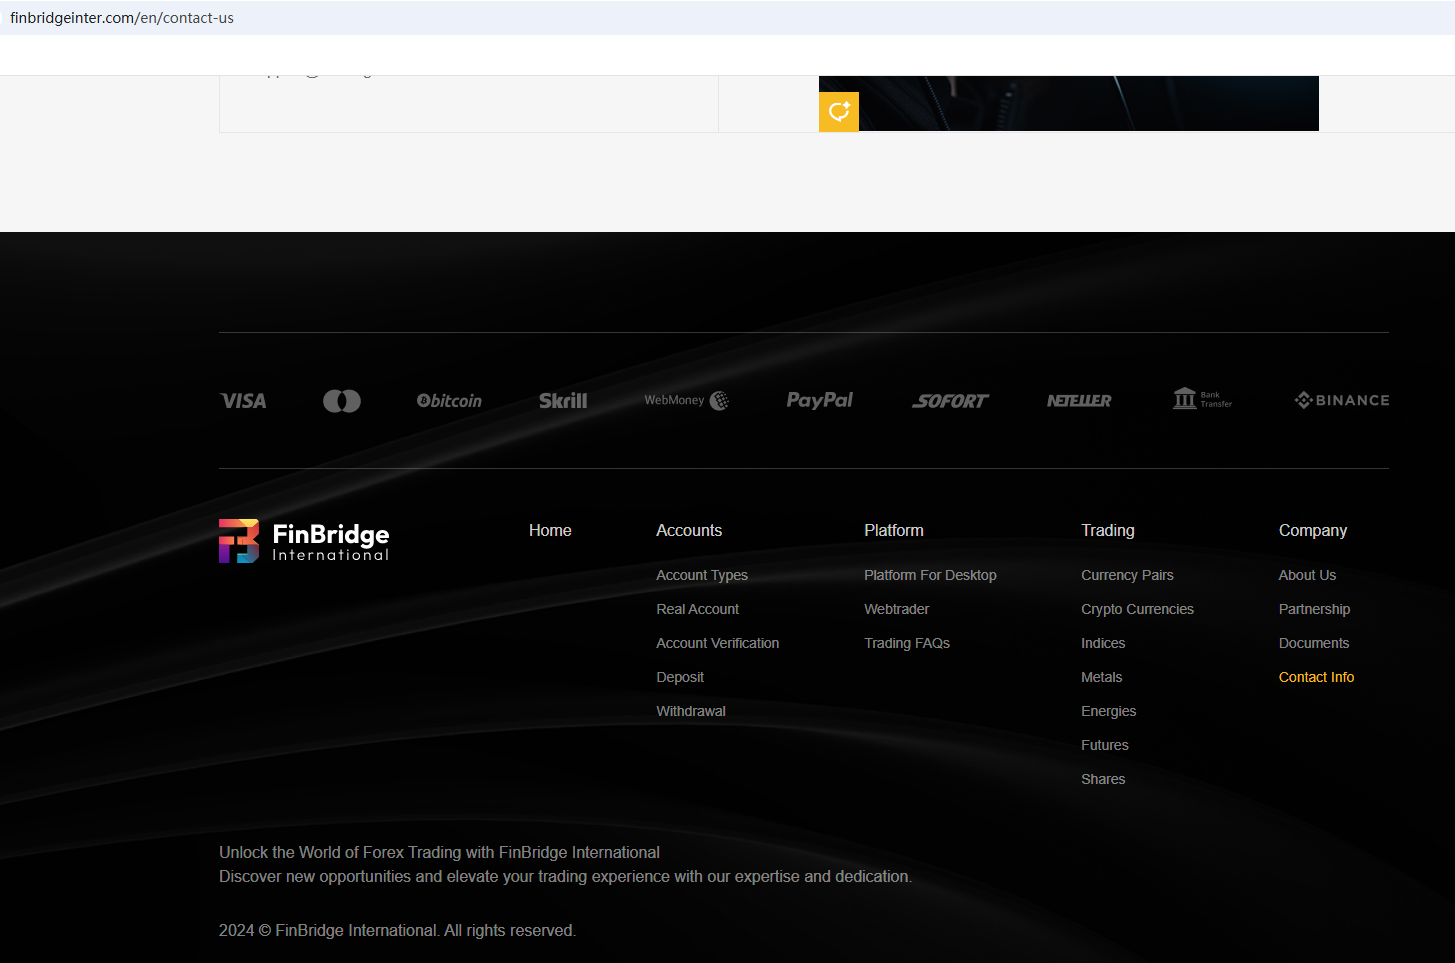Click the PayPal payment logo
1455x963 pixels.
(x=820, y=400)
